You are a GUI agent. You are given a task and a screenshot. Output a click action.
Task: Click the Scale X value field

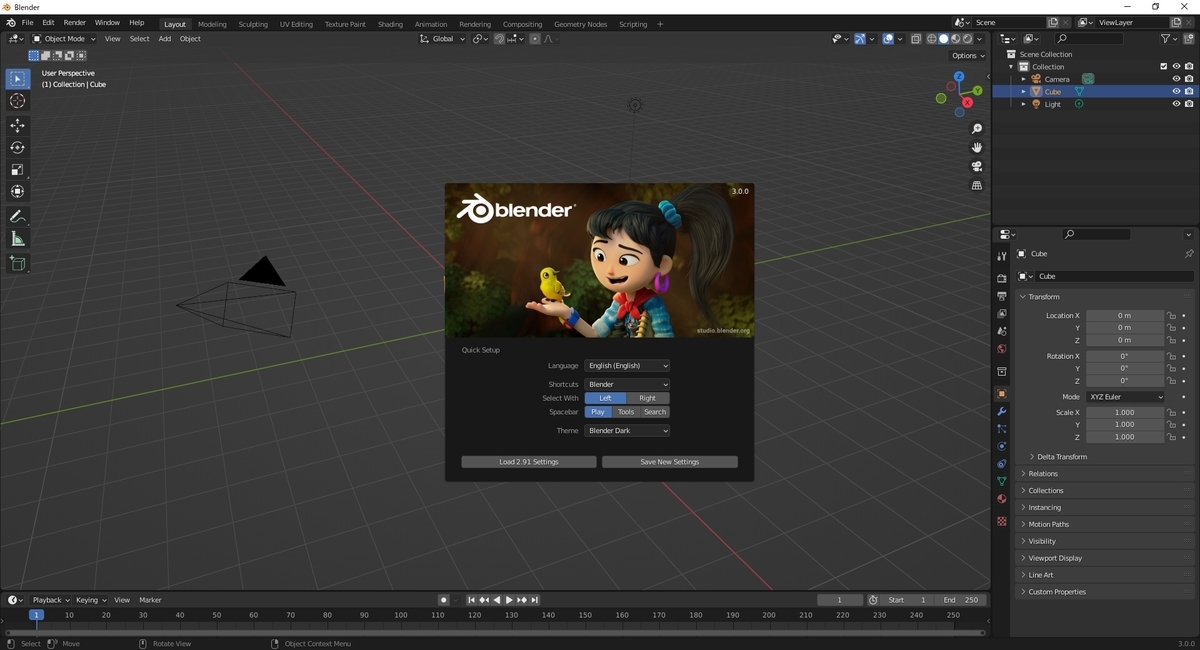pos(1125,412)
